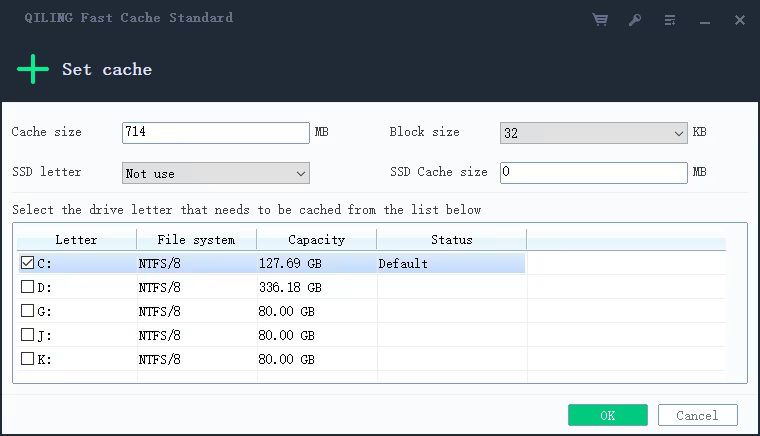The image size is (760, 436).
Task: Check the J: drive checkbox
Action: tap(28, 335)
